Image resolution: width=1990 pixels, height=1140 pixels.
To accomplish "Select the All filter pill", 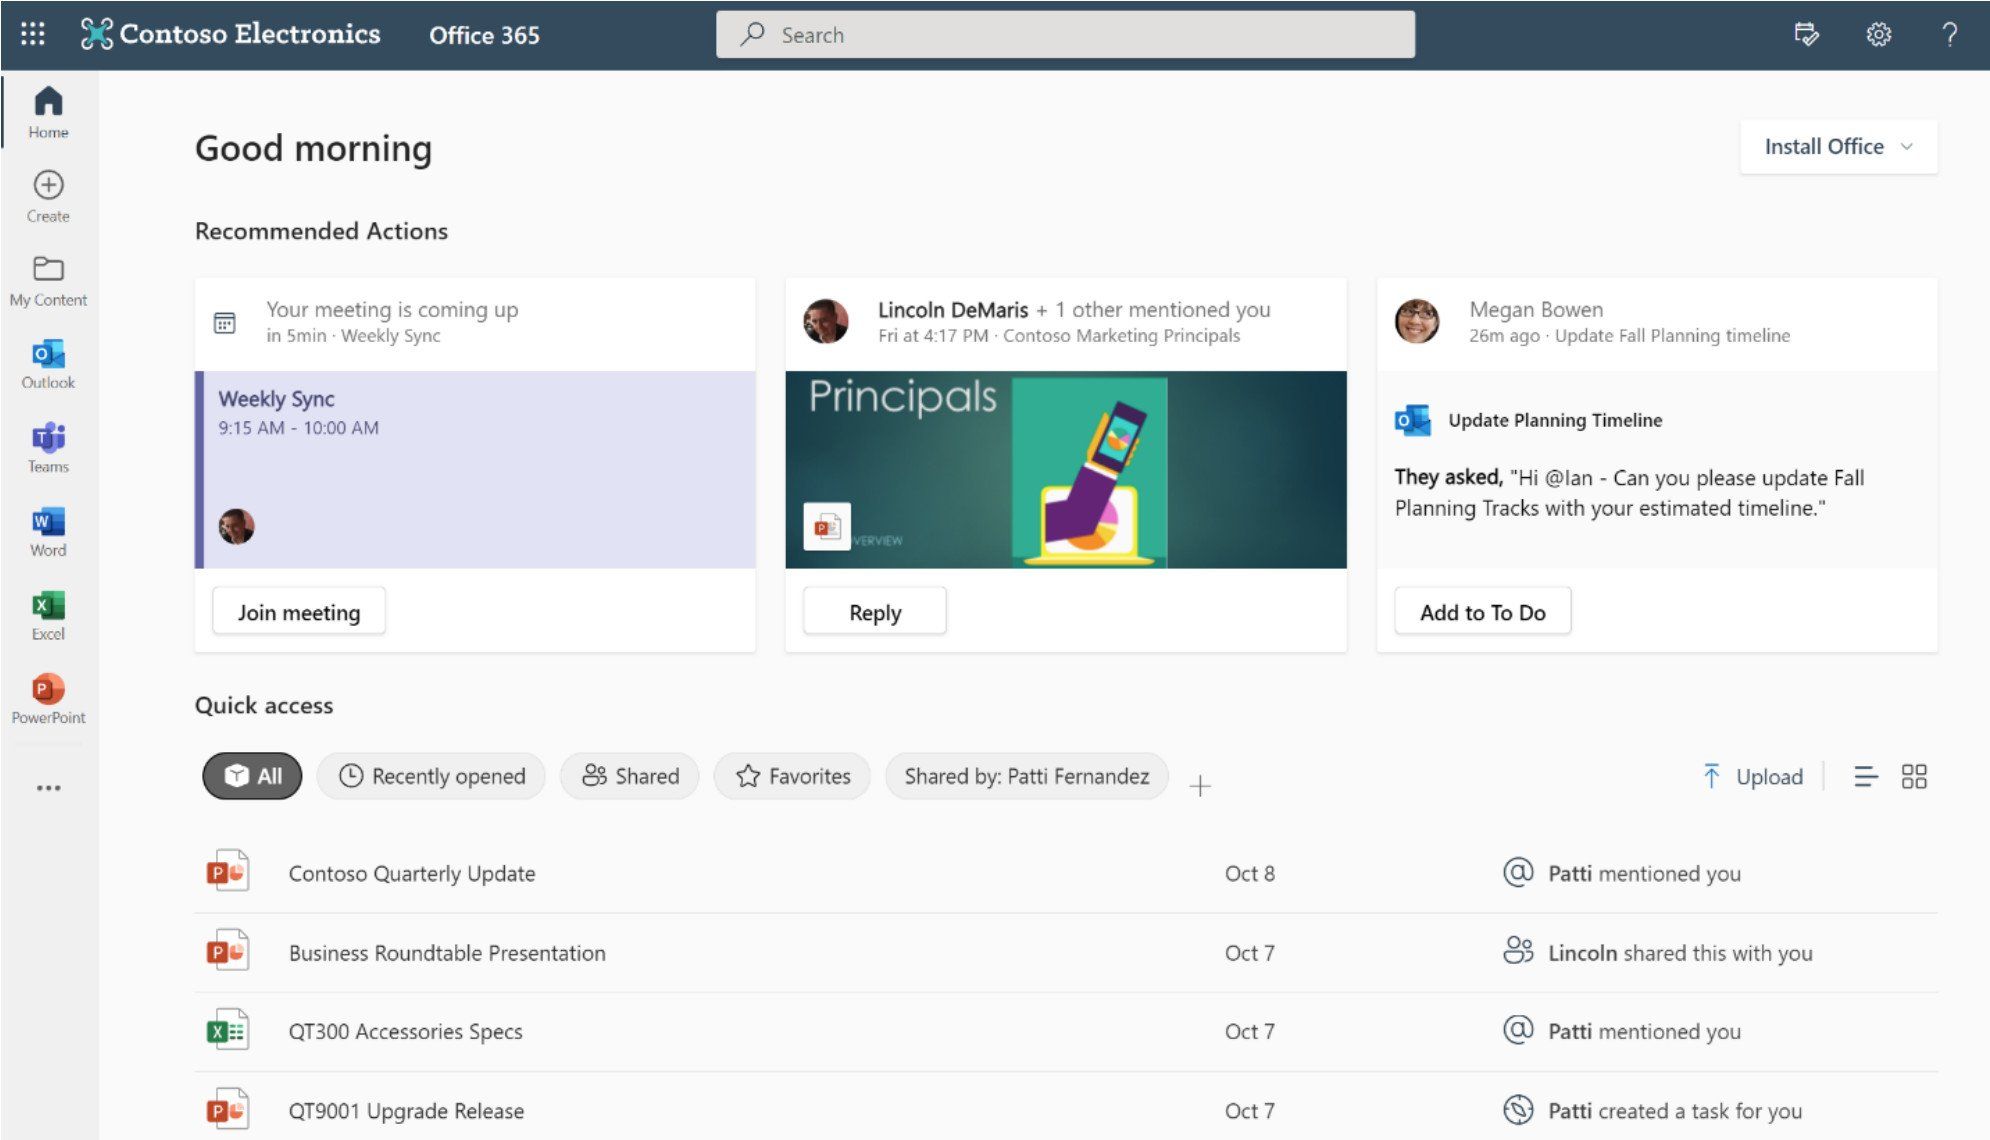I will (x=252, y=776).
